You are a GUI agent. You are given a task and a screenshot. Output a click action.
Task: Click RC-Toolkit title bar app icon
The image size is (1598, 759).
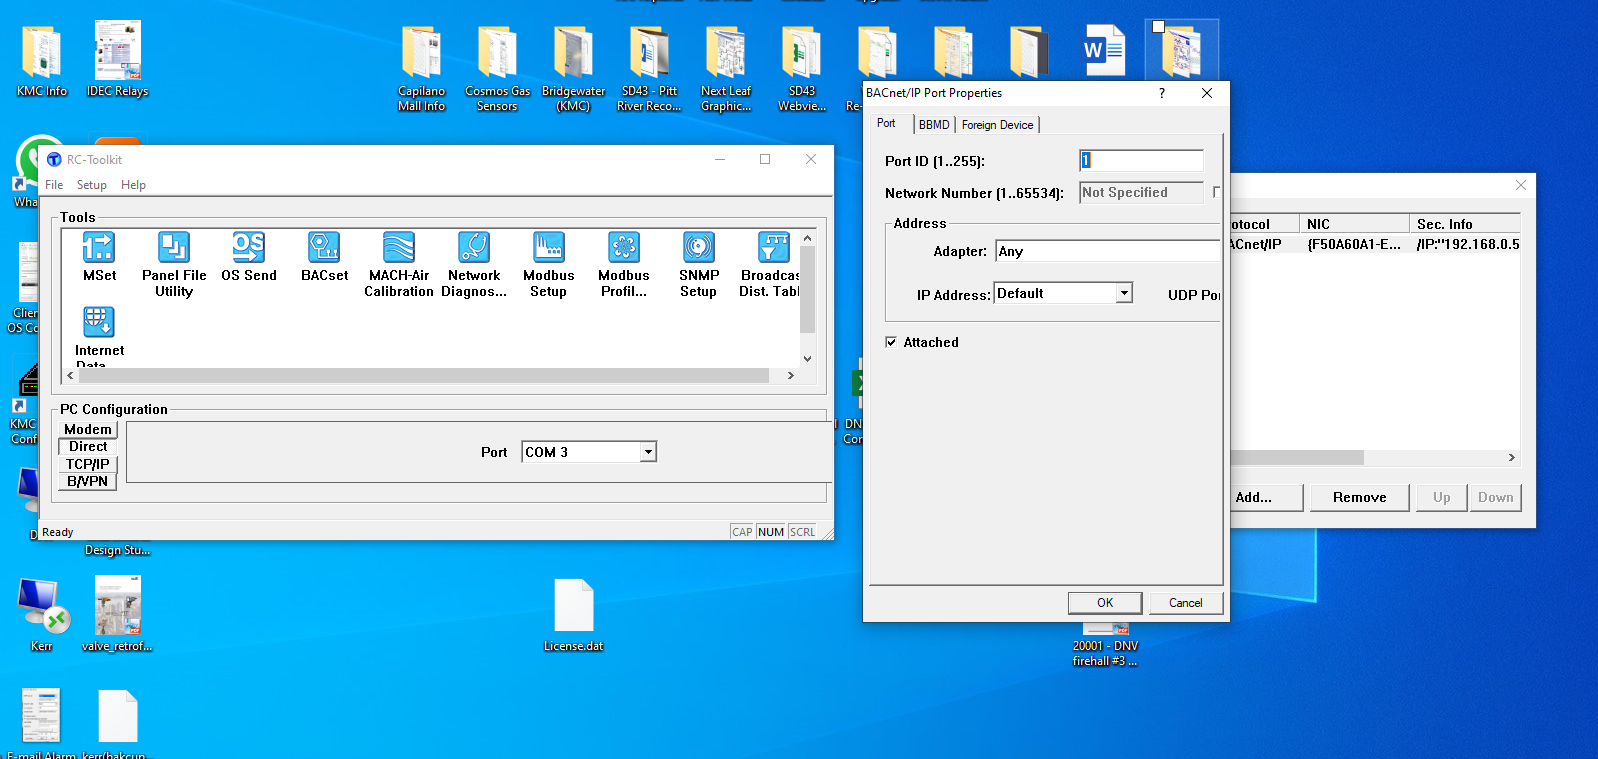[x=54, y=159]
